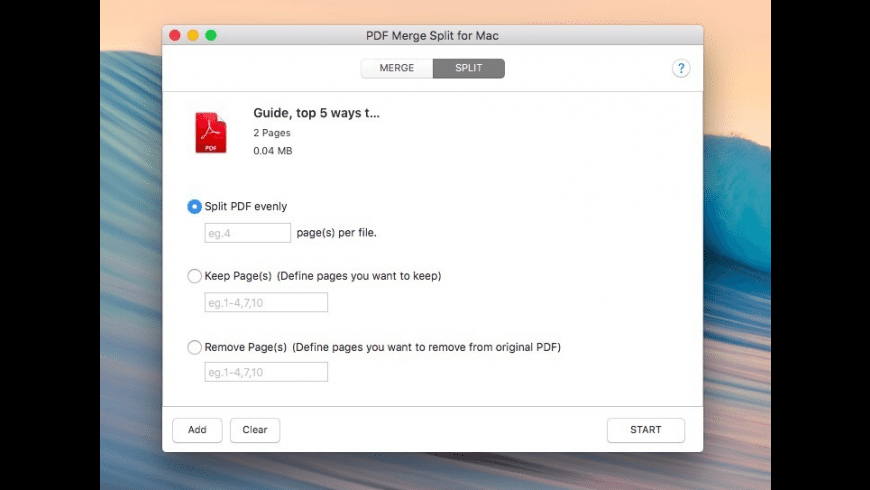Enable the Remove Page(s) radio option
This screenshot has height=490, width=870.
pyautogui.click(x=194, y=347)
